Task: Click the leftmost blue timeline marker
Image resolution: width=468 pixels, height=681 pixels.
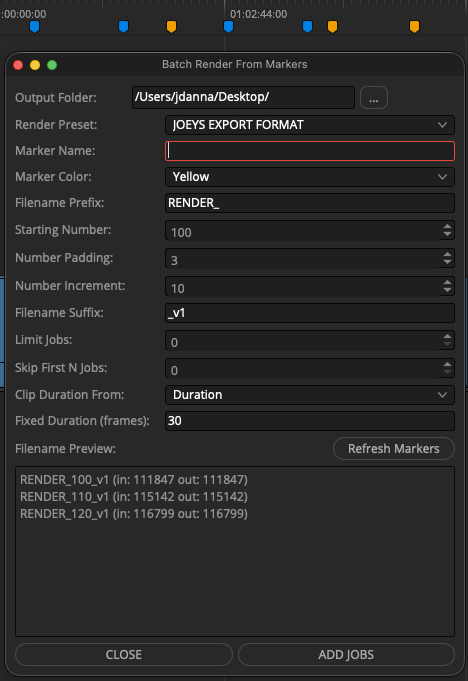Action: pos(34,26)
